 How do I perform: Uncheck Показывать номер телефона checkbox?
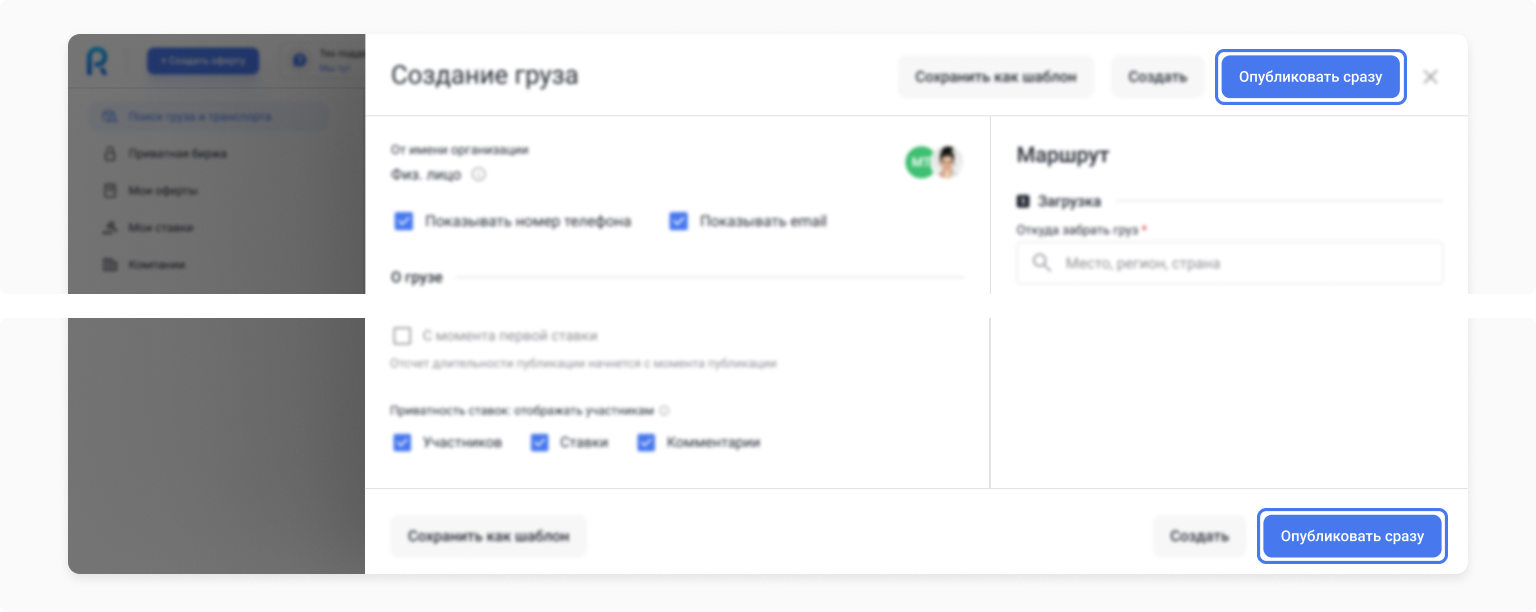(404, 222)
